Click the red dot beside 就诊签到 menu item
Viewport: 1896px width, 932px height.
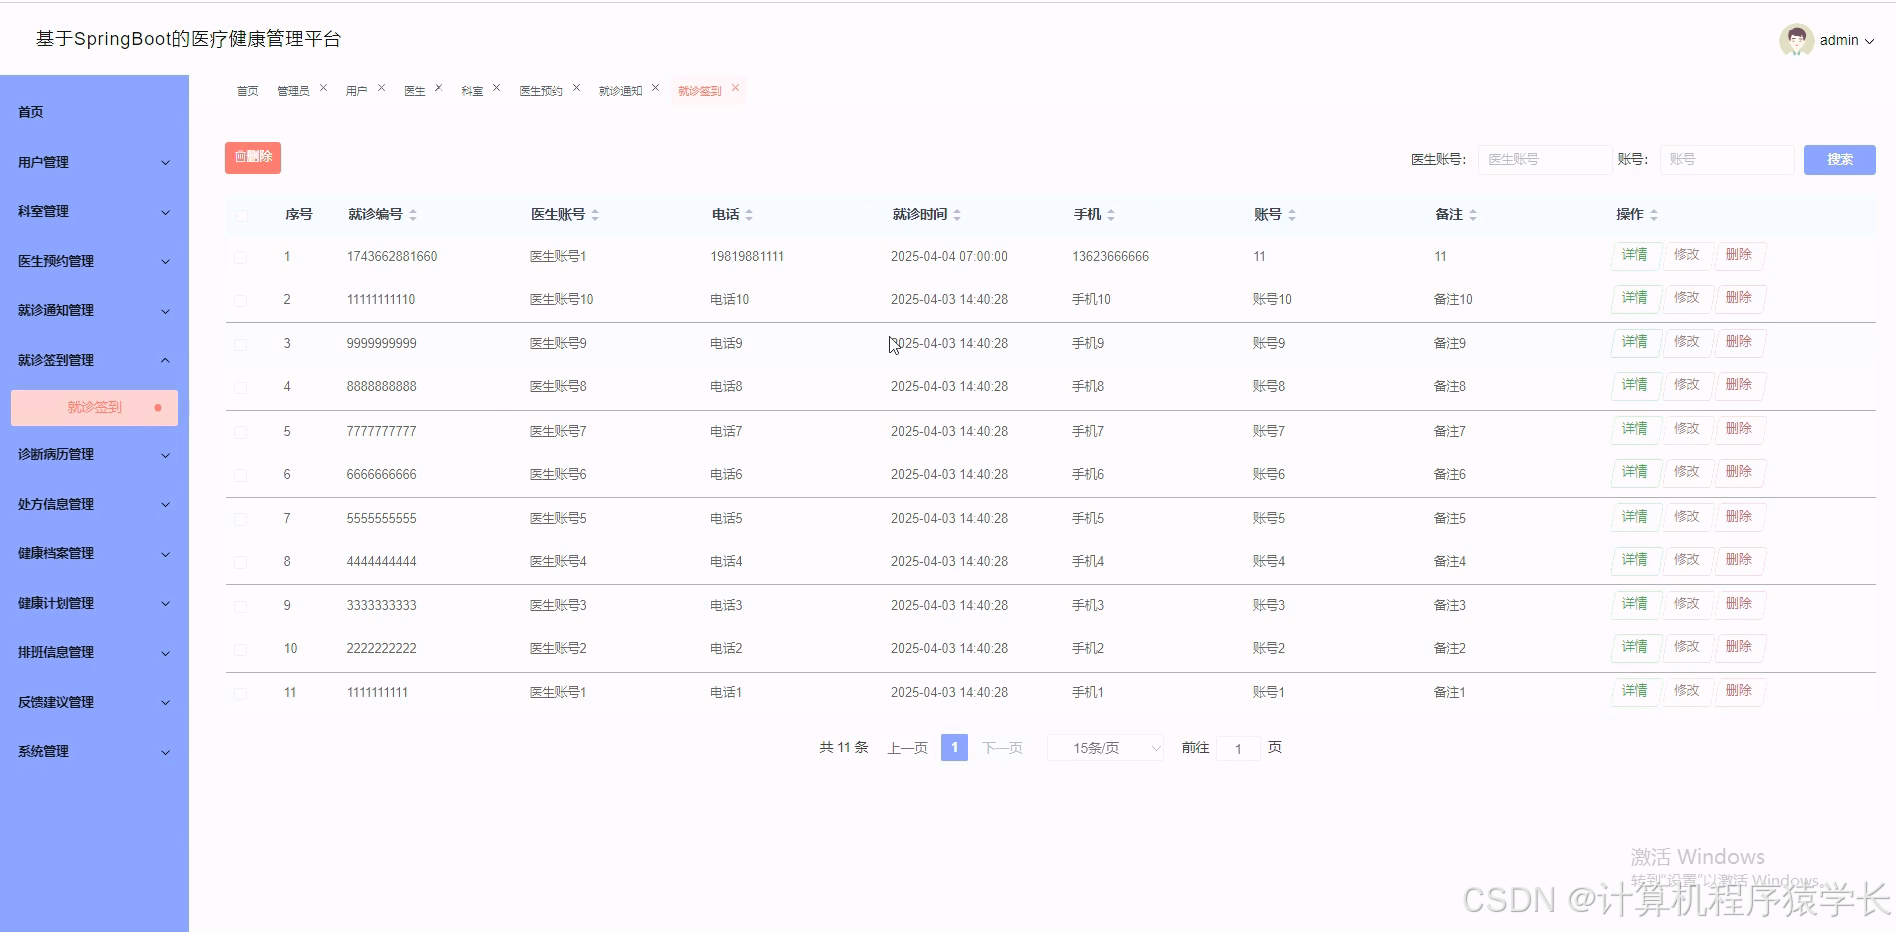[x=156, y=407]
